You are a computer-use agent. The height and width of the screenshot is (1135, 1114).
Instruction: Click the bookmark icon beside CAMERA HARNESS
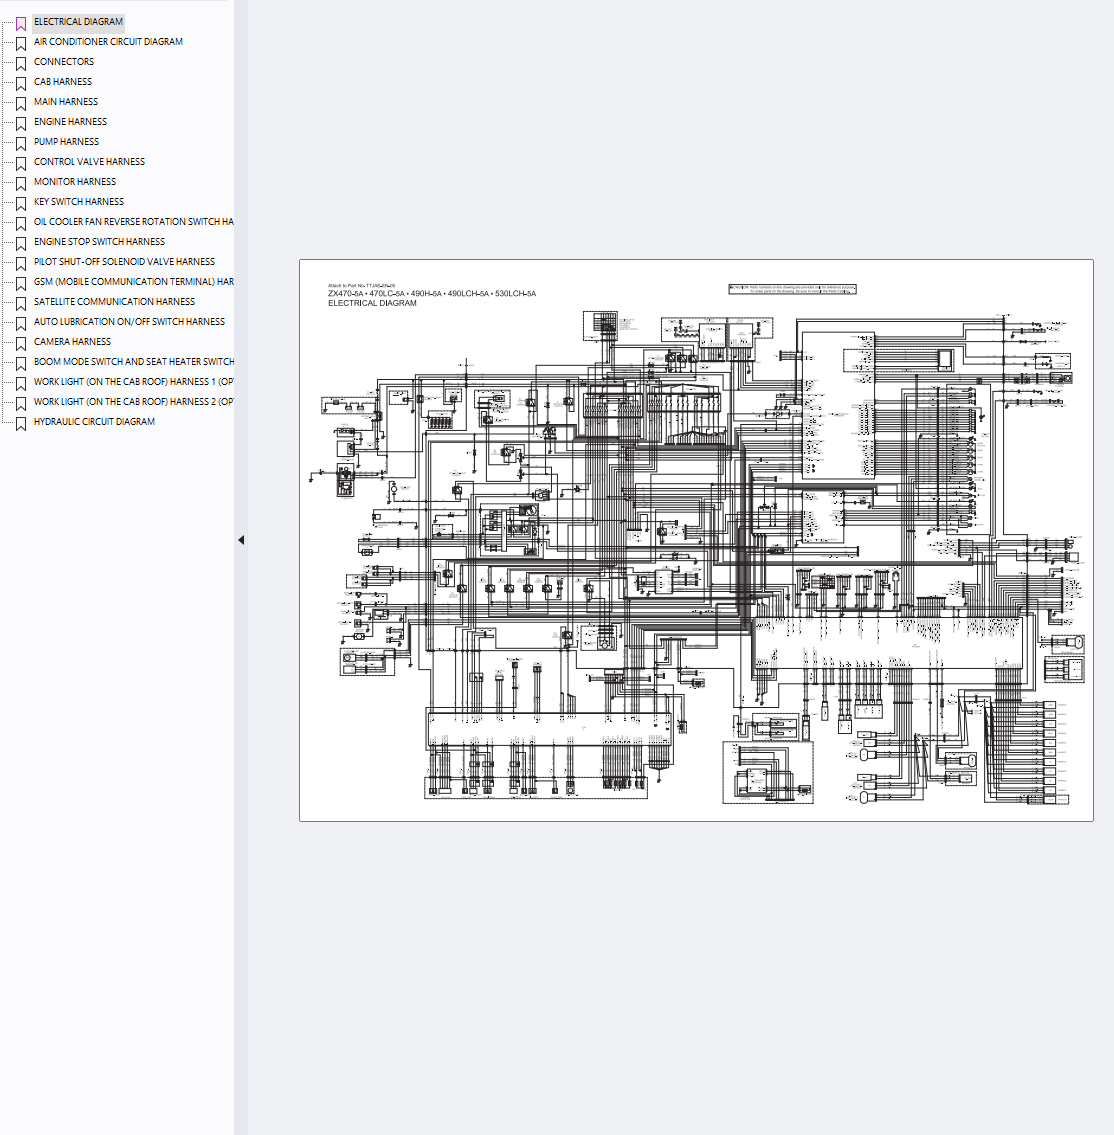(x=21, y=343)
